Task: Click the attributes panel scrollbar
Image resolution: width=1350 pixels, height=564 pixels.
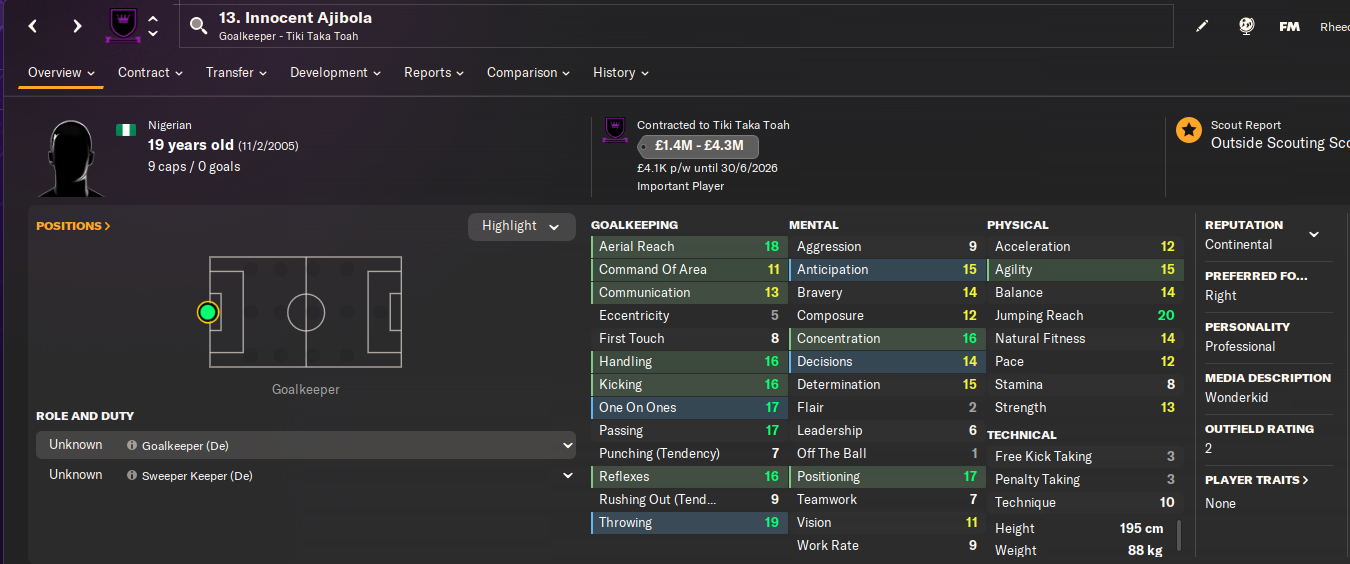Action: (1179, 535)
